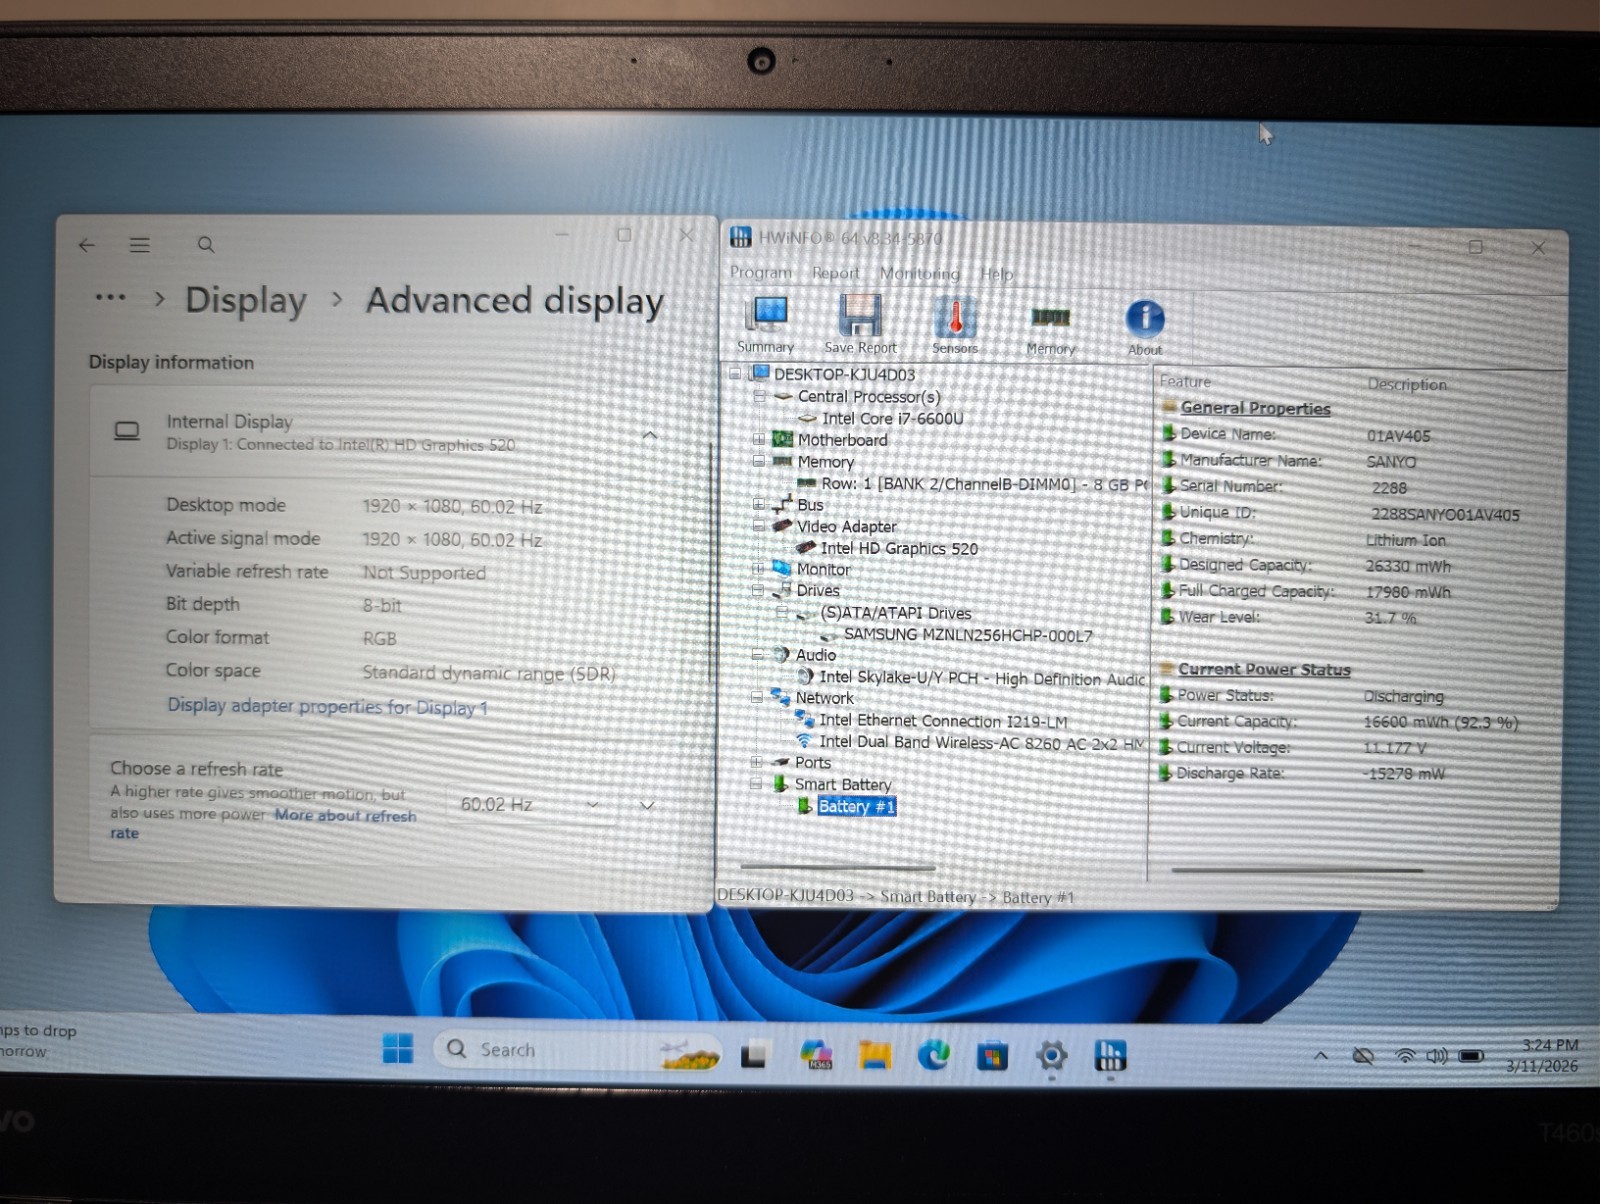Click the breadcrumb ellipsis in Settings

(109, 298)
